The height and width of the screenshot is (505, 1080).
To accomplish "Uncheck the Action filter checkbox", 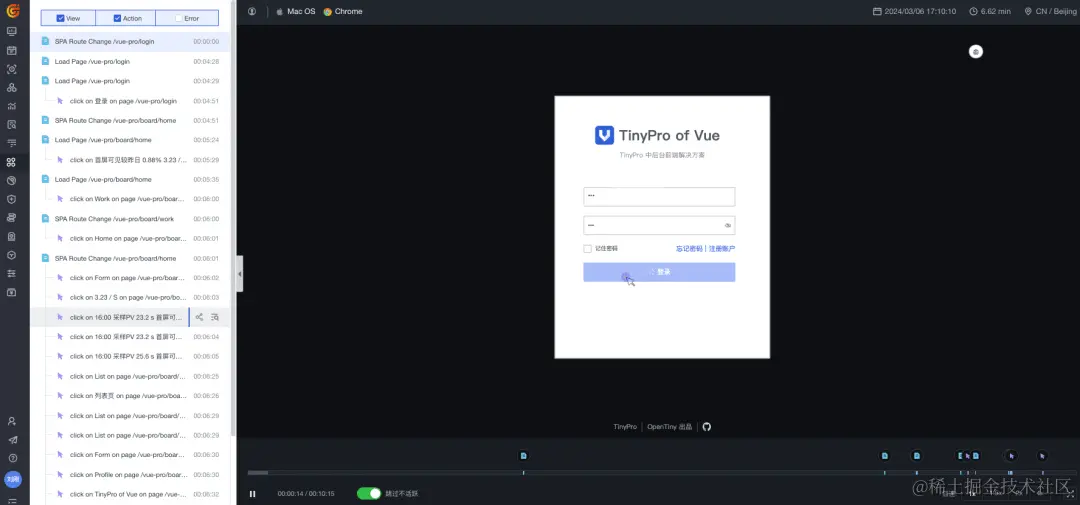I will 117,19.
